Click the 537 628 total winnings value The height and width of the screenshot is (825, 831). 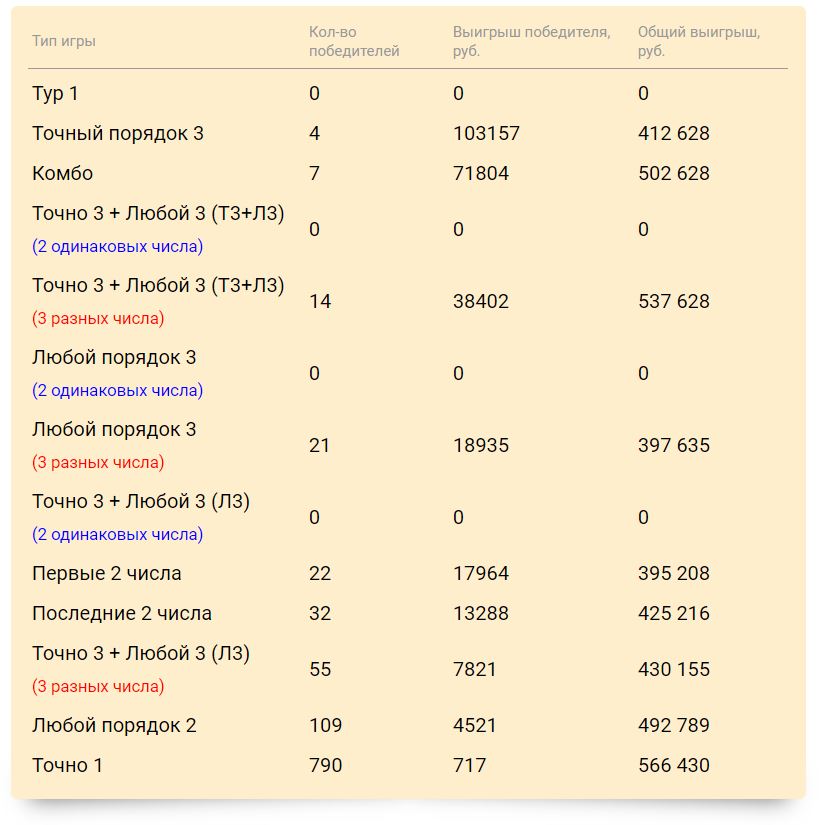[x=673, y=301]
